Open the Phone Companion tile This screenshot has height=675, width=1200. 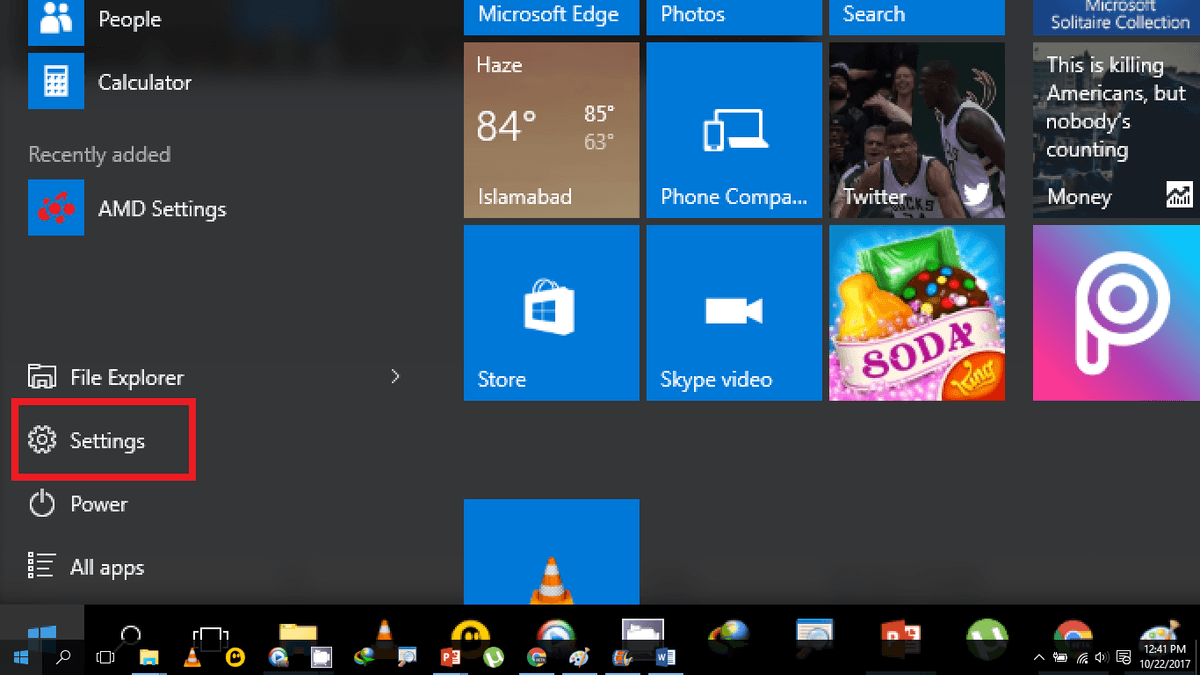coord(733,130)
